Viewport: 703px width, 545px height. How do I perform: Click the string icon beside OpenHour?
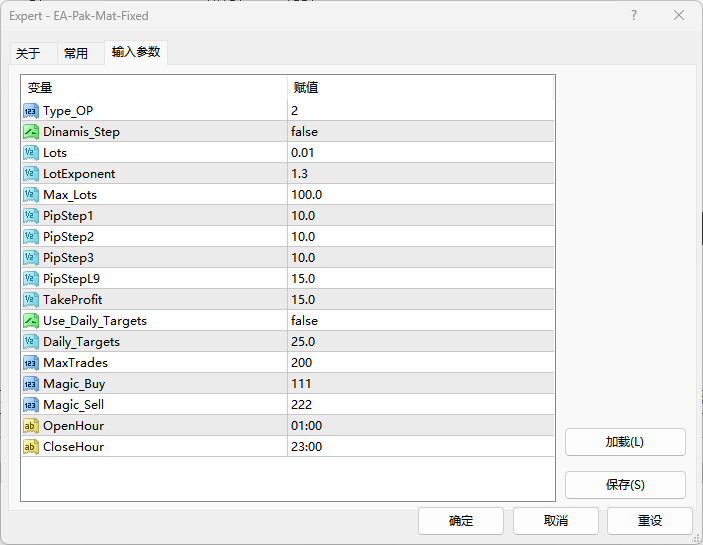point(31,426)
